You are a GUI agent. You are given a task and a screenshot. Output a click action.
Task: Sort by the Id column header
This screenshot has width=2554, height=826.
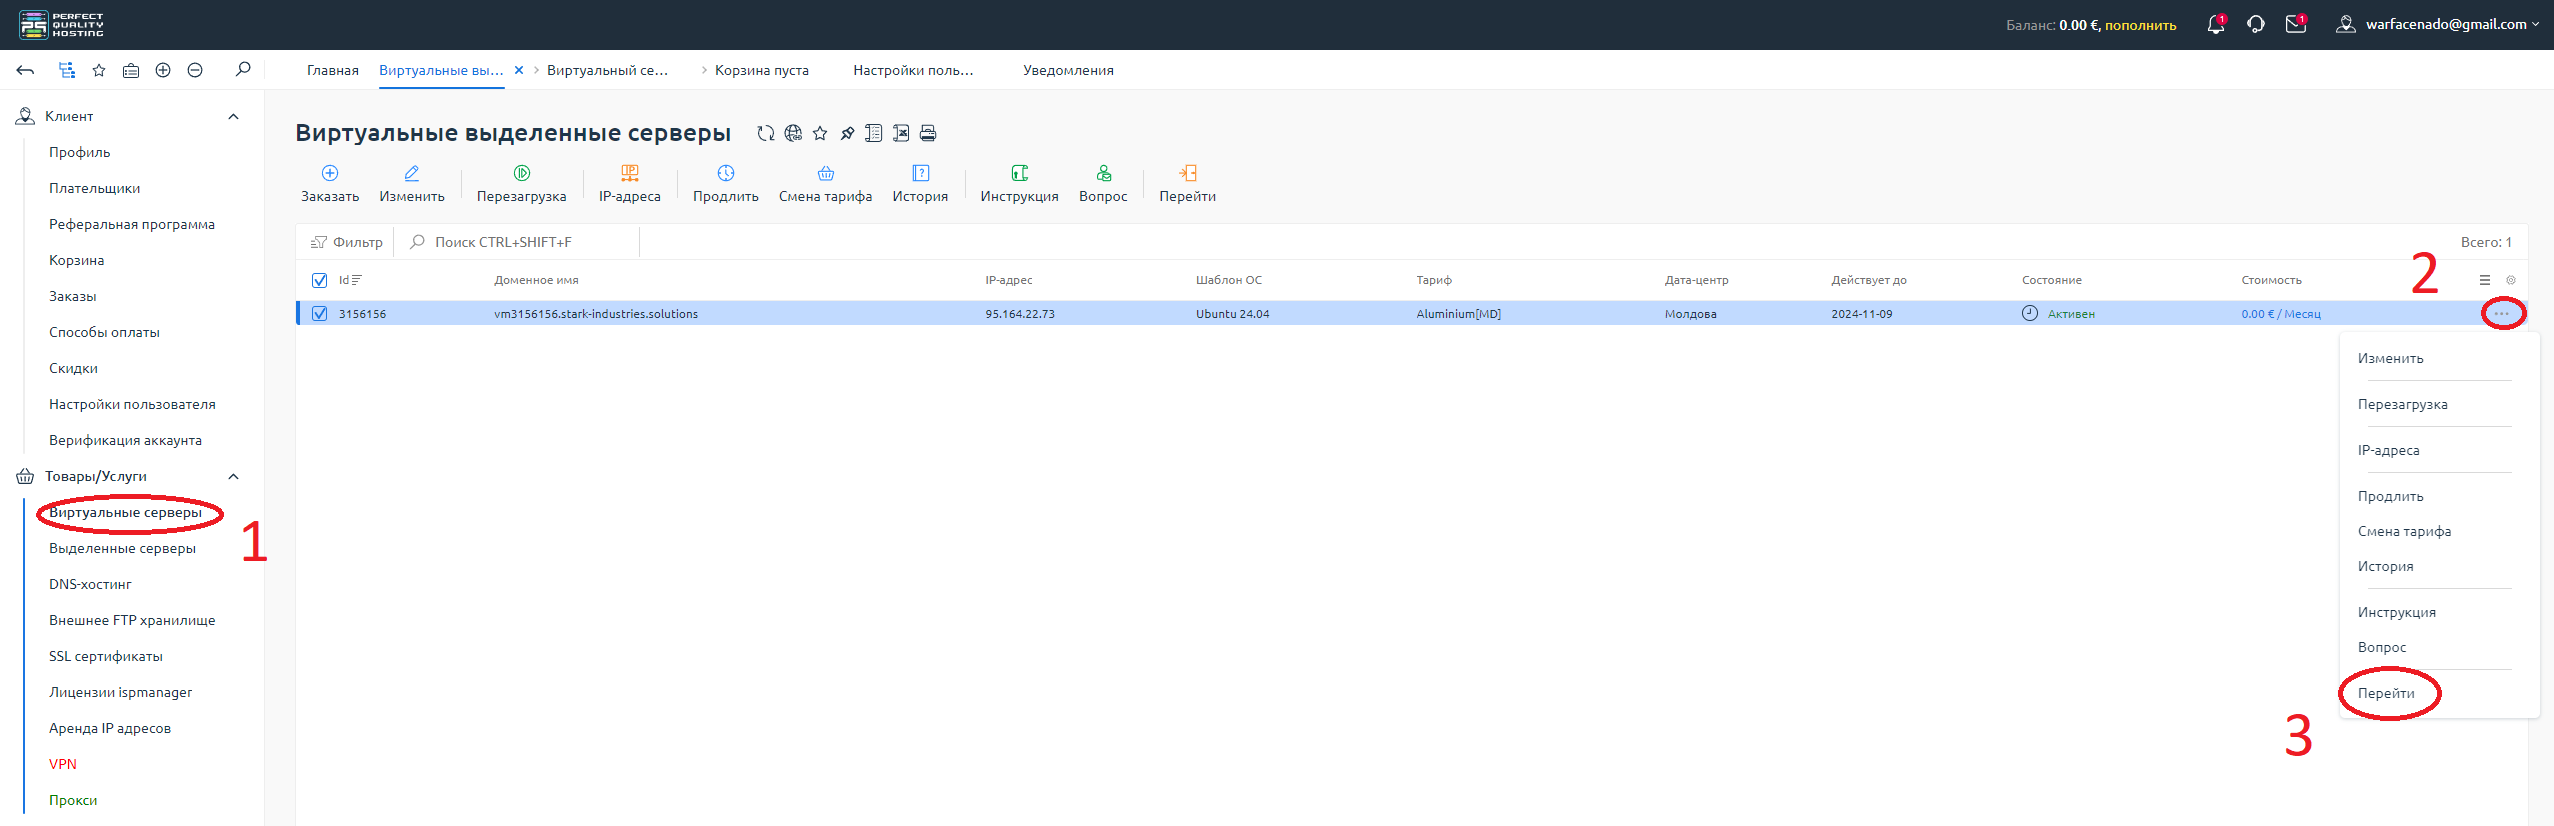350,280
